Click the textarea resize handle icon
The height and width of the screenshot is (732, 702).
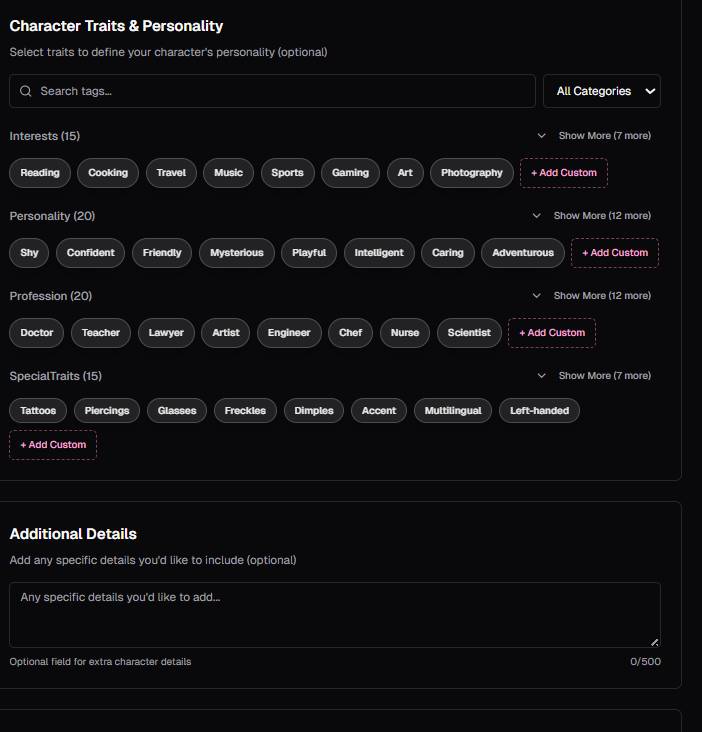tap(654, 642)
